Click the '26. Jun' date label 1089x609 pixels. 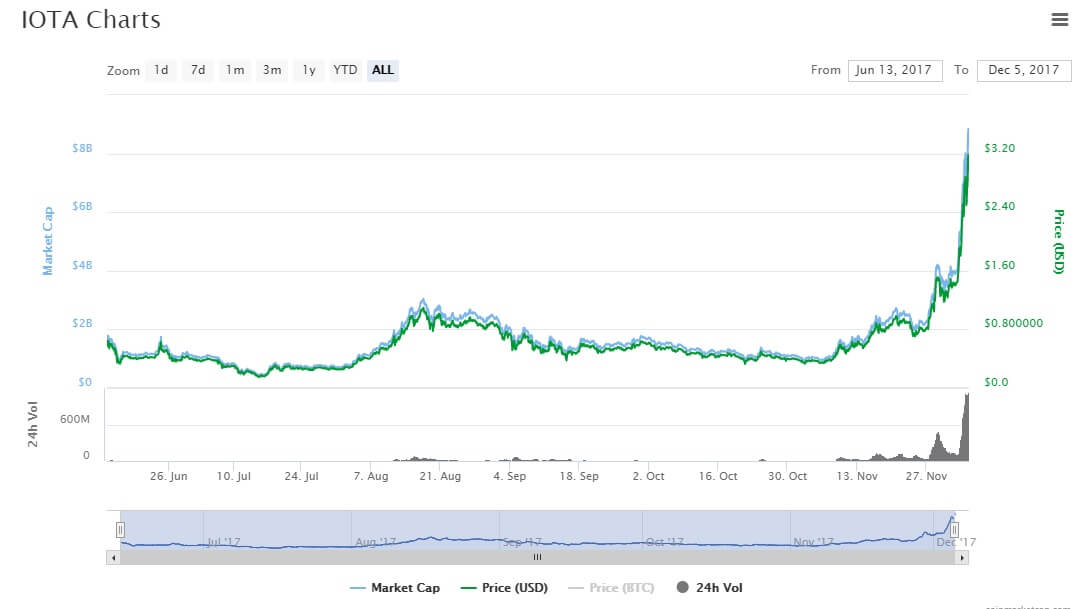coord(169,476)
